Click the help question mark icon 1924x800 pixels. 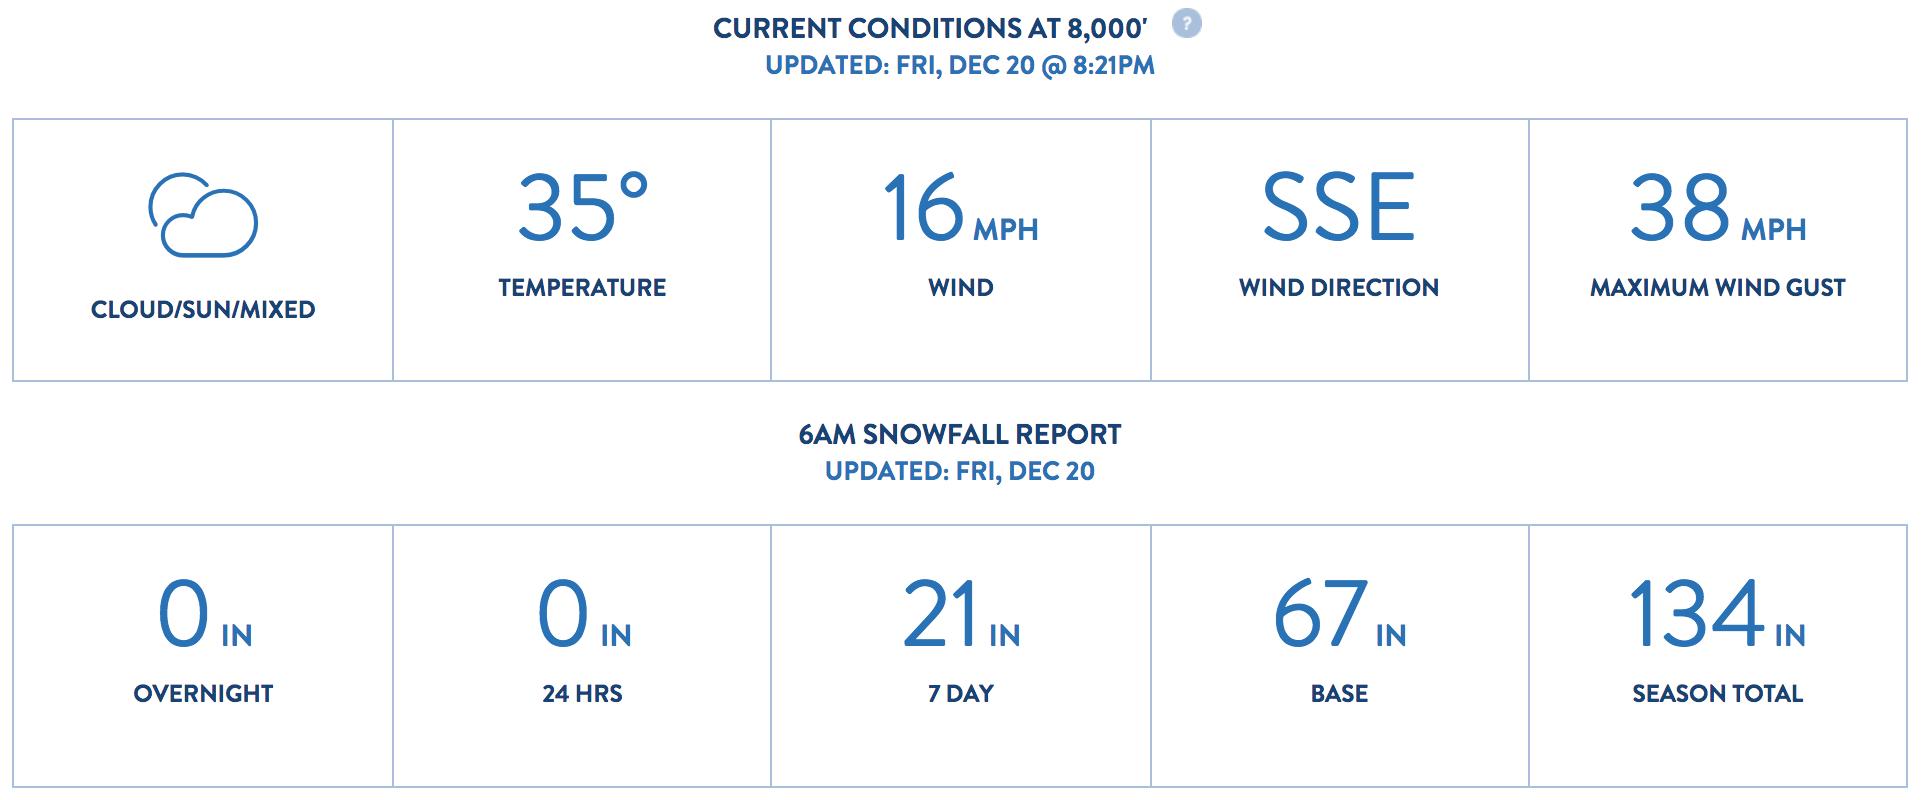[x=1186, y=23]
